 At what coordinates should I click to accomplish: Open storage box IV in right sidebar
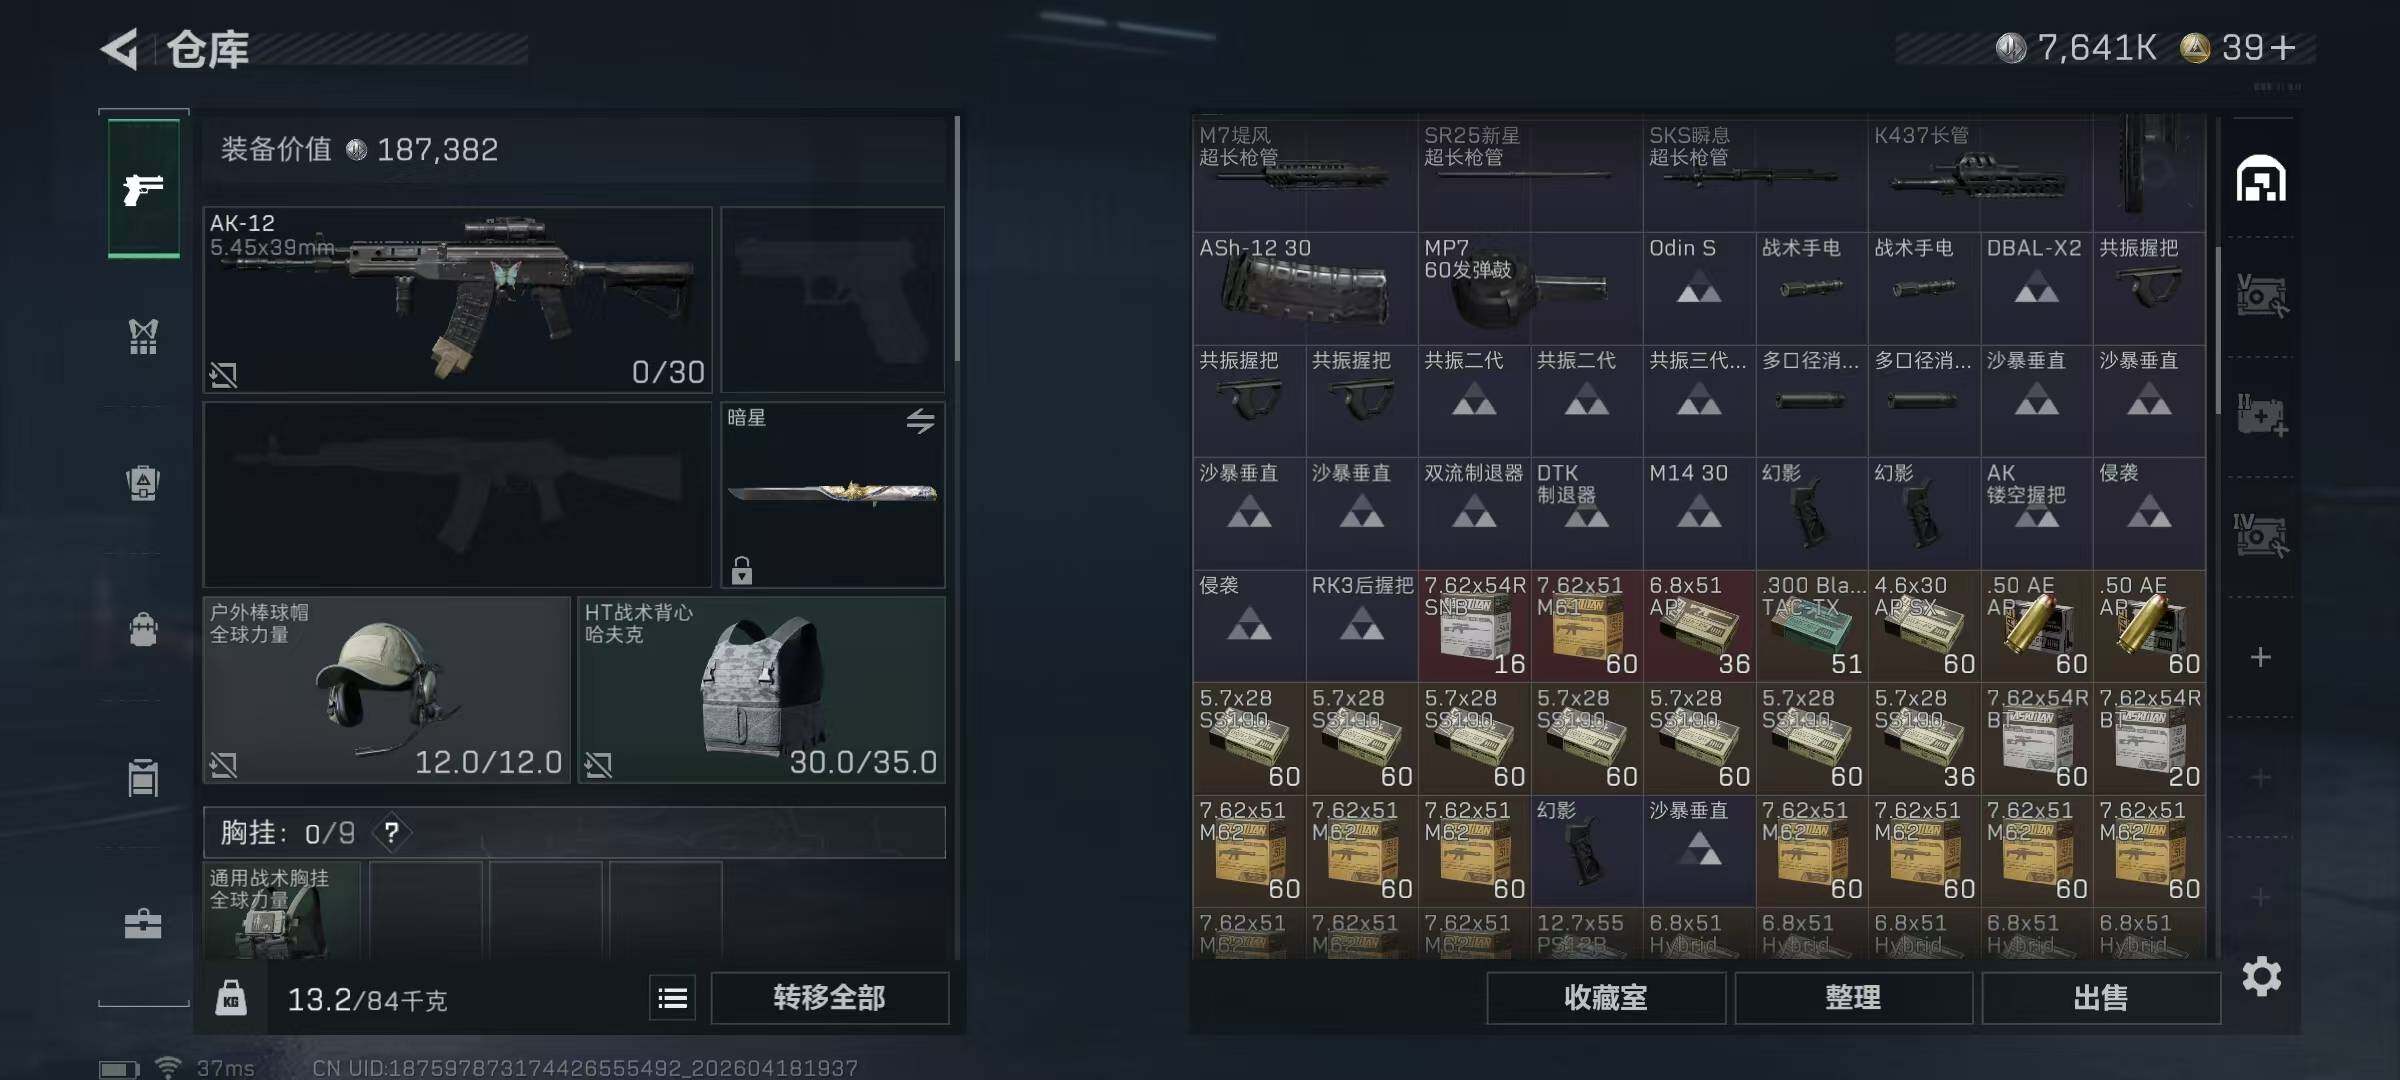[2260, 535]
